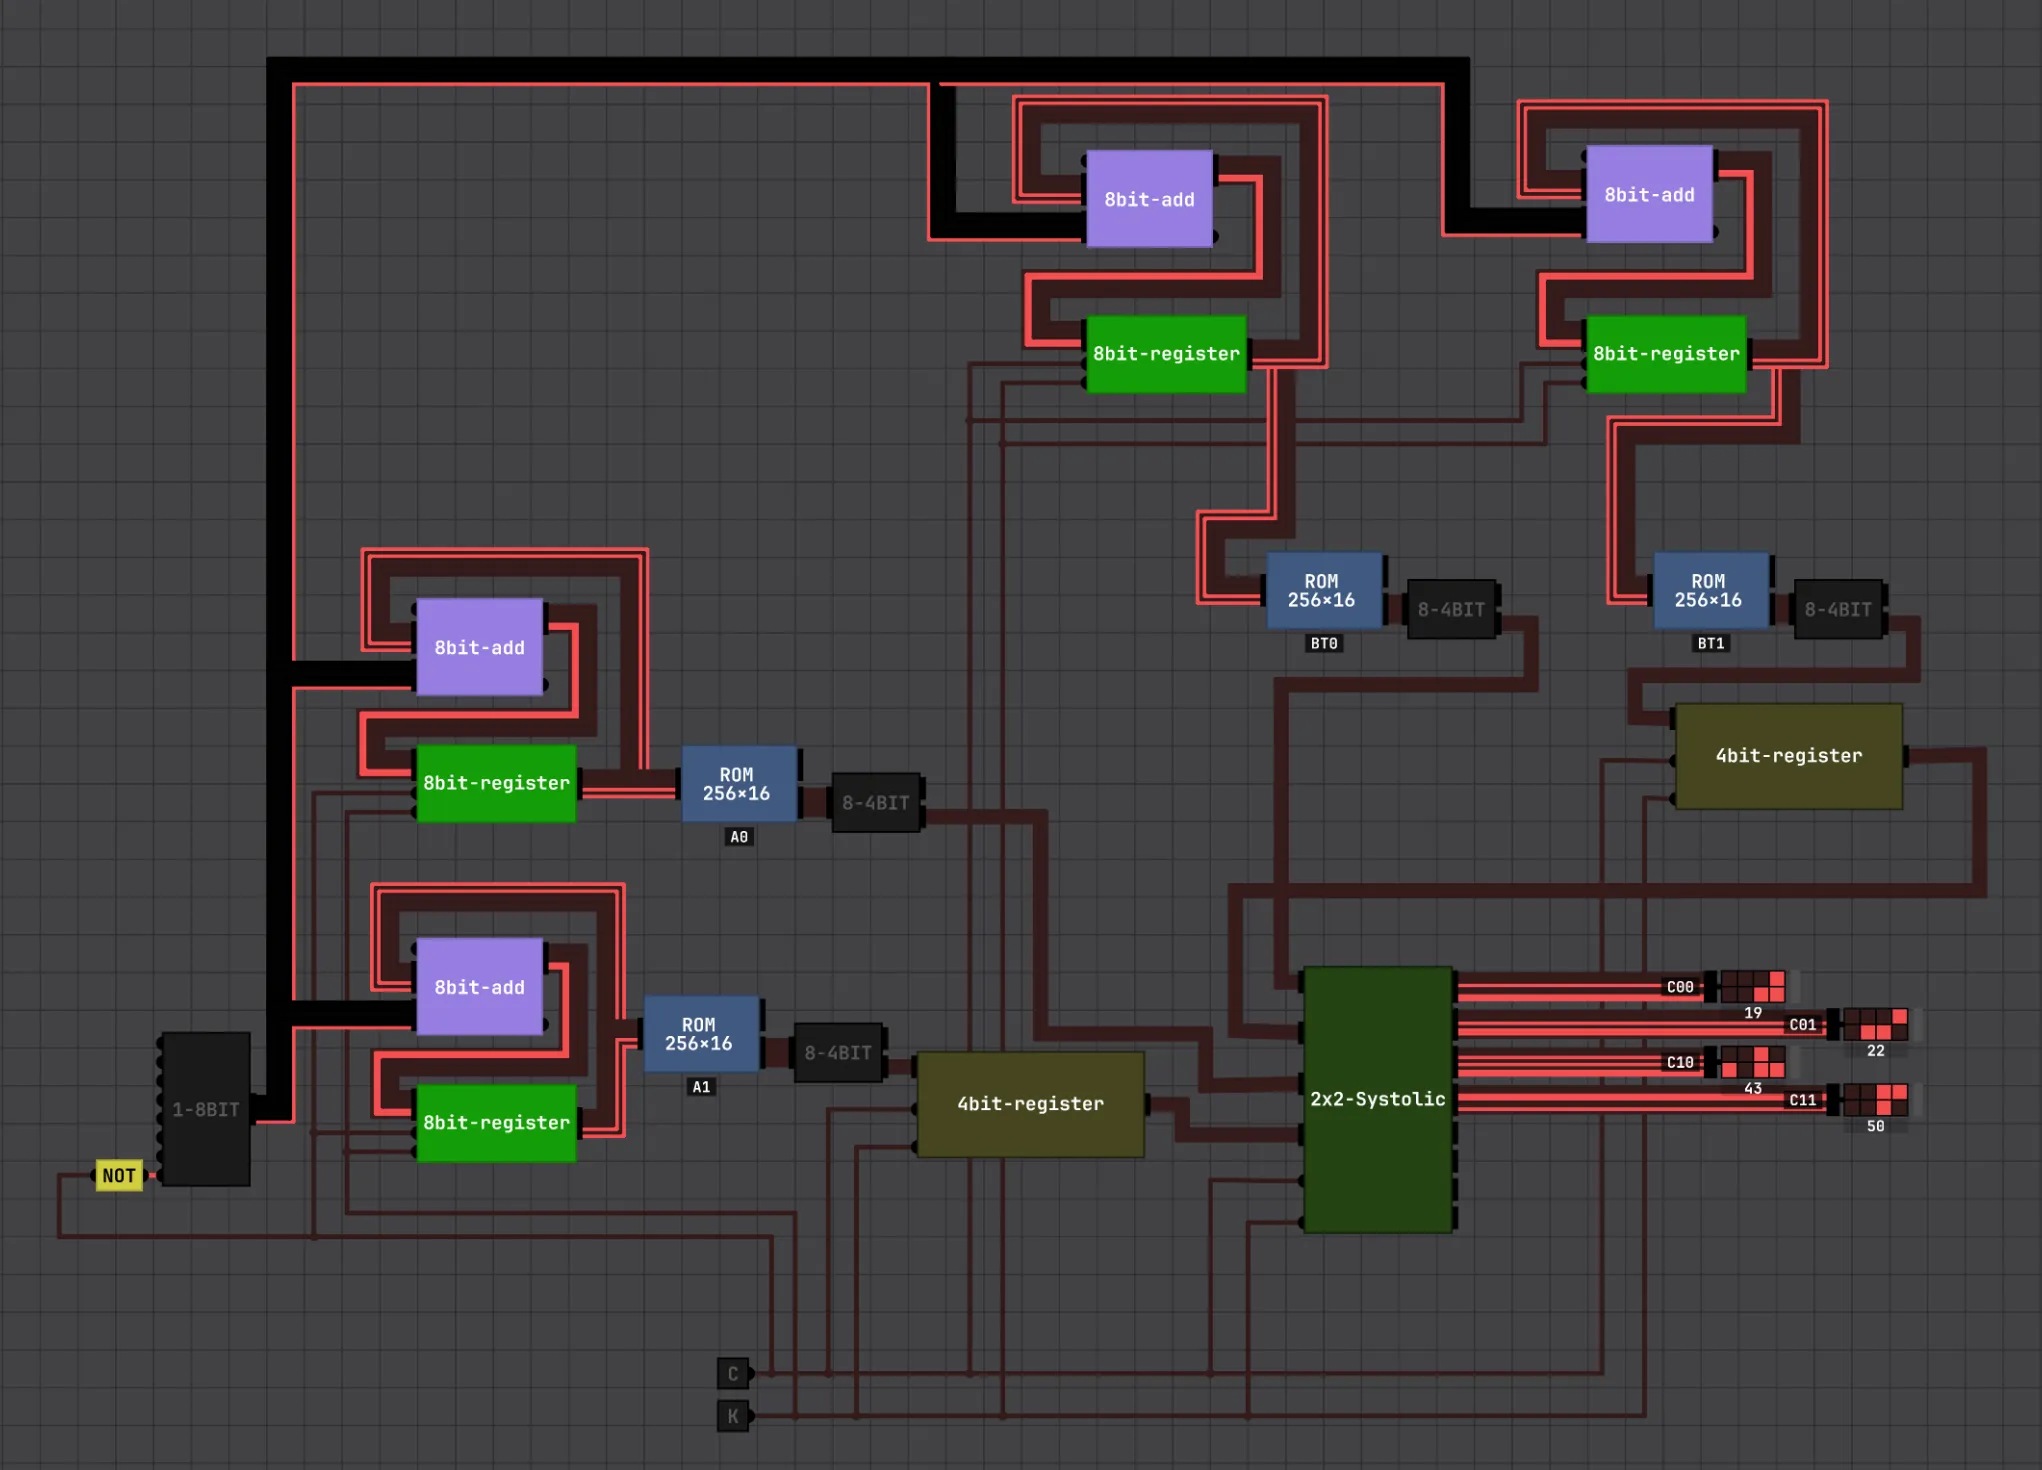Click the C00 LED display showing 19

click(x=1753, y=987)
